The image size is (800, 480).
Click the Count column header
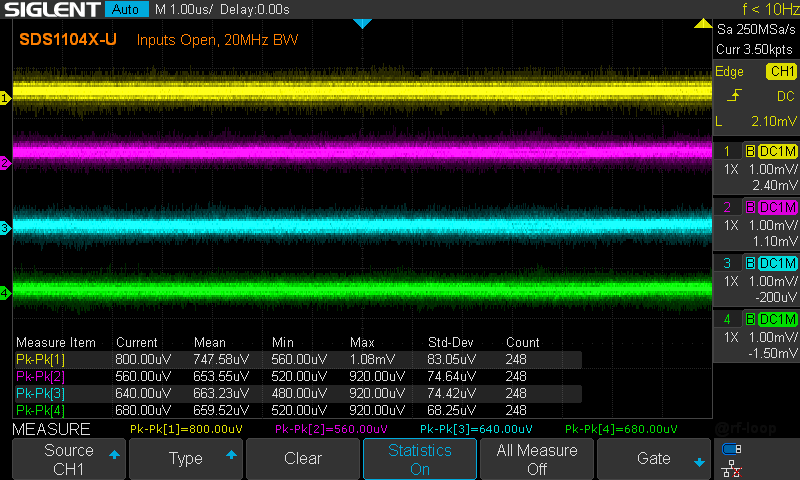(522, 342)
